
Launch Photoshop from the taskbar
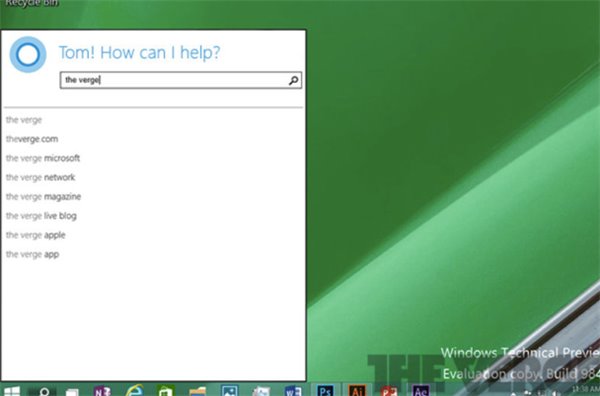click(x=325, y=391)
